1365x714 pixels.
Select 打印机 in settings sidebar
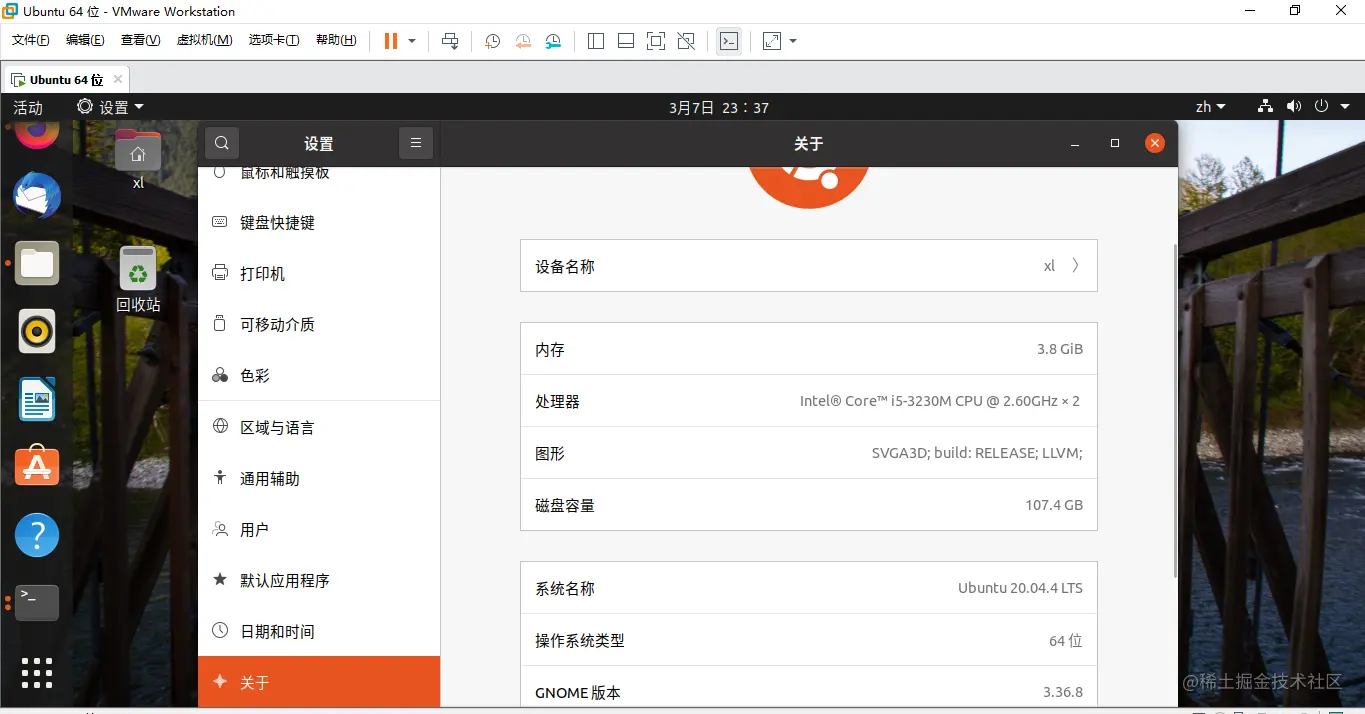tap(319, 273)
